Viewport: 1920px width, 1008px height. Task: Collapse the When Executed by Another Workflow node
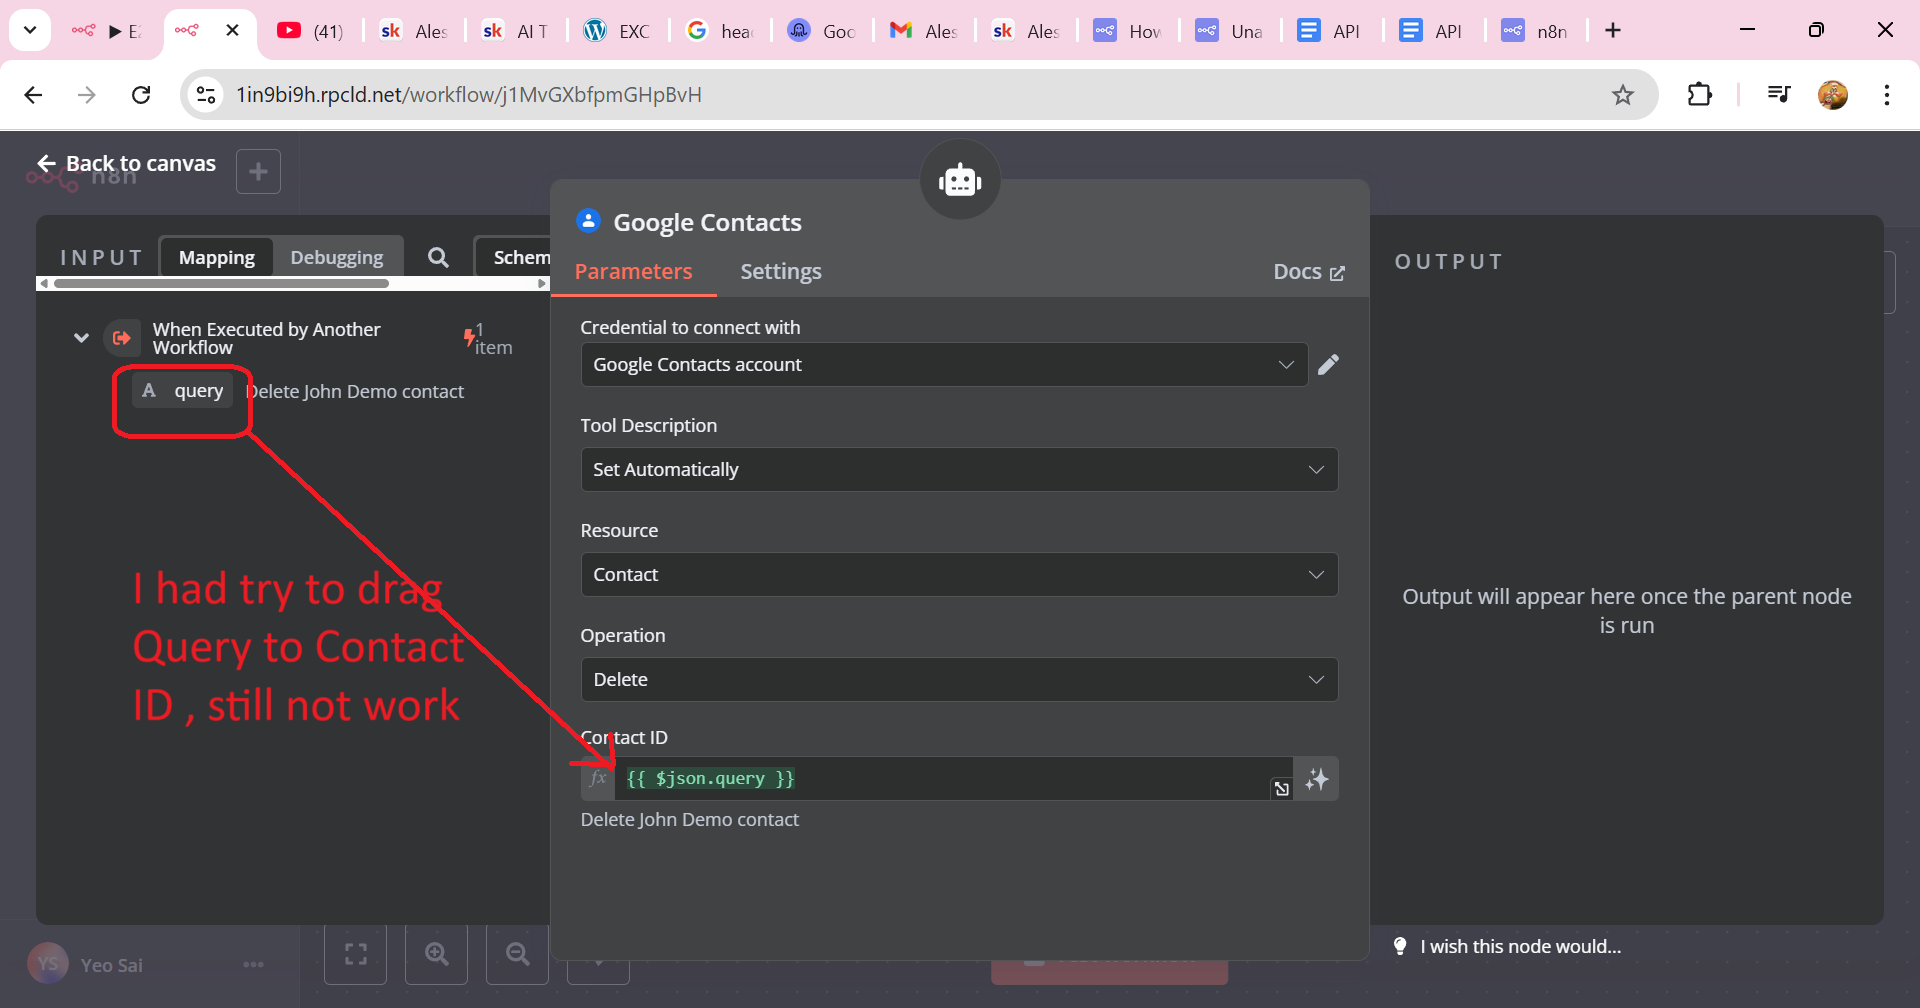[x=81, y=338]
